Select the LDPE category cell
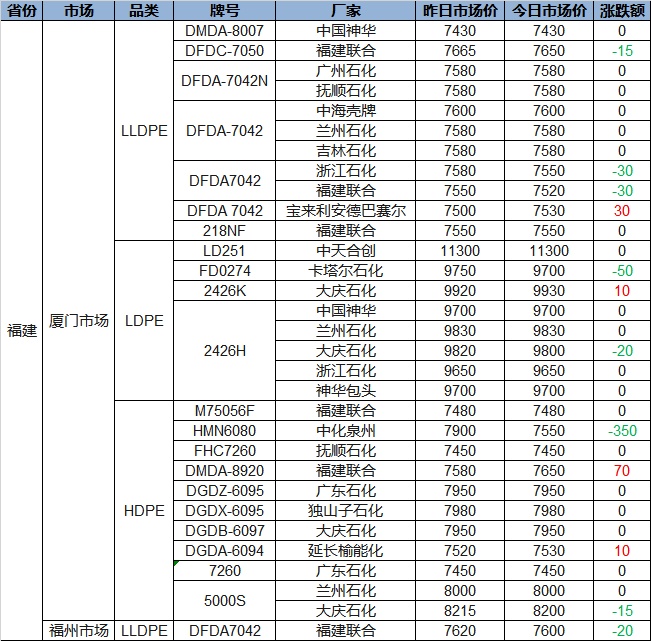 click(x=144, y=320)
